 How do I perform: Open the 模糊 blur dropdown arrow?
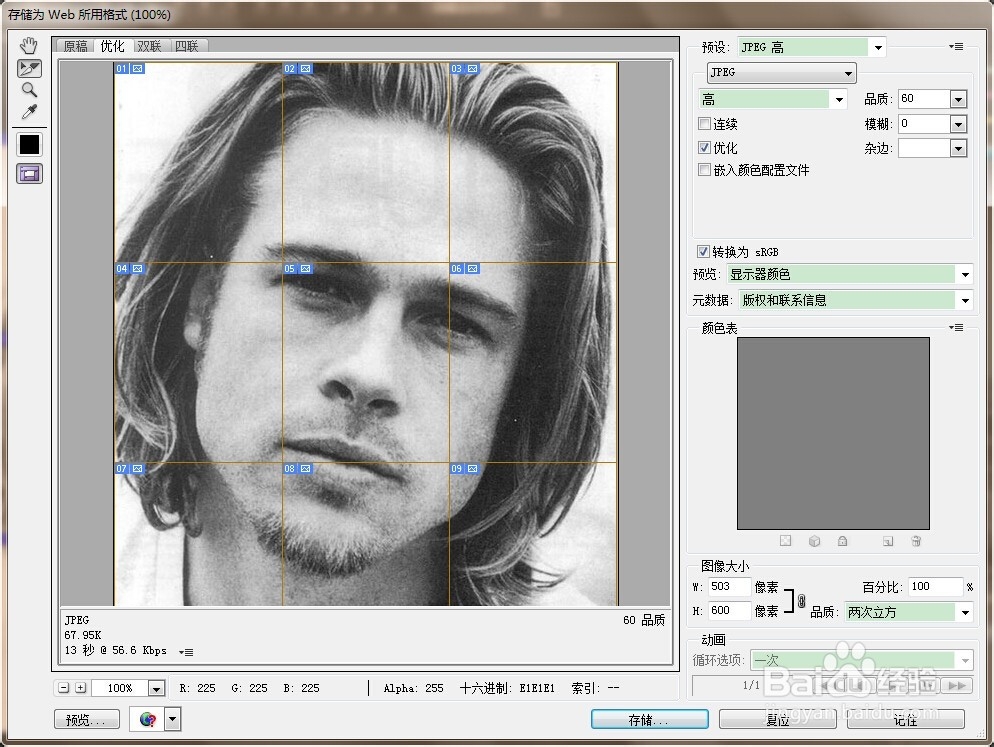(958, 124)
